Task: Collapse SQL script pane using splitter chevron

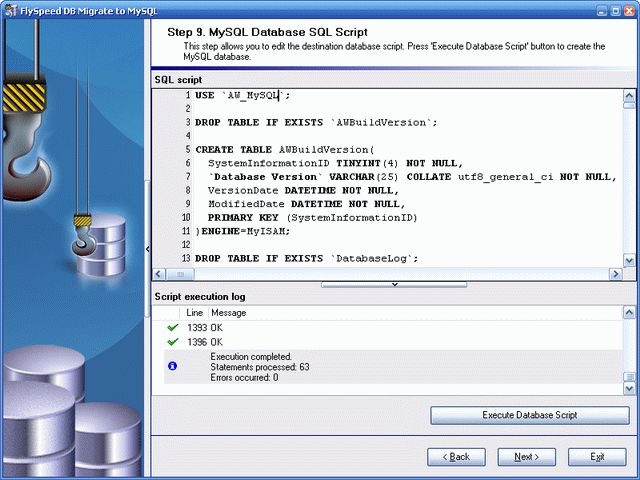Action: (x=394, y=284)
